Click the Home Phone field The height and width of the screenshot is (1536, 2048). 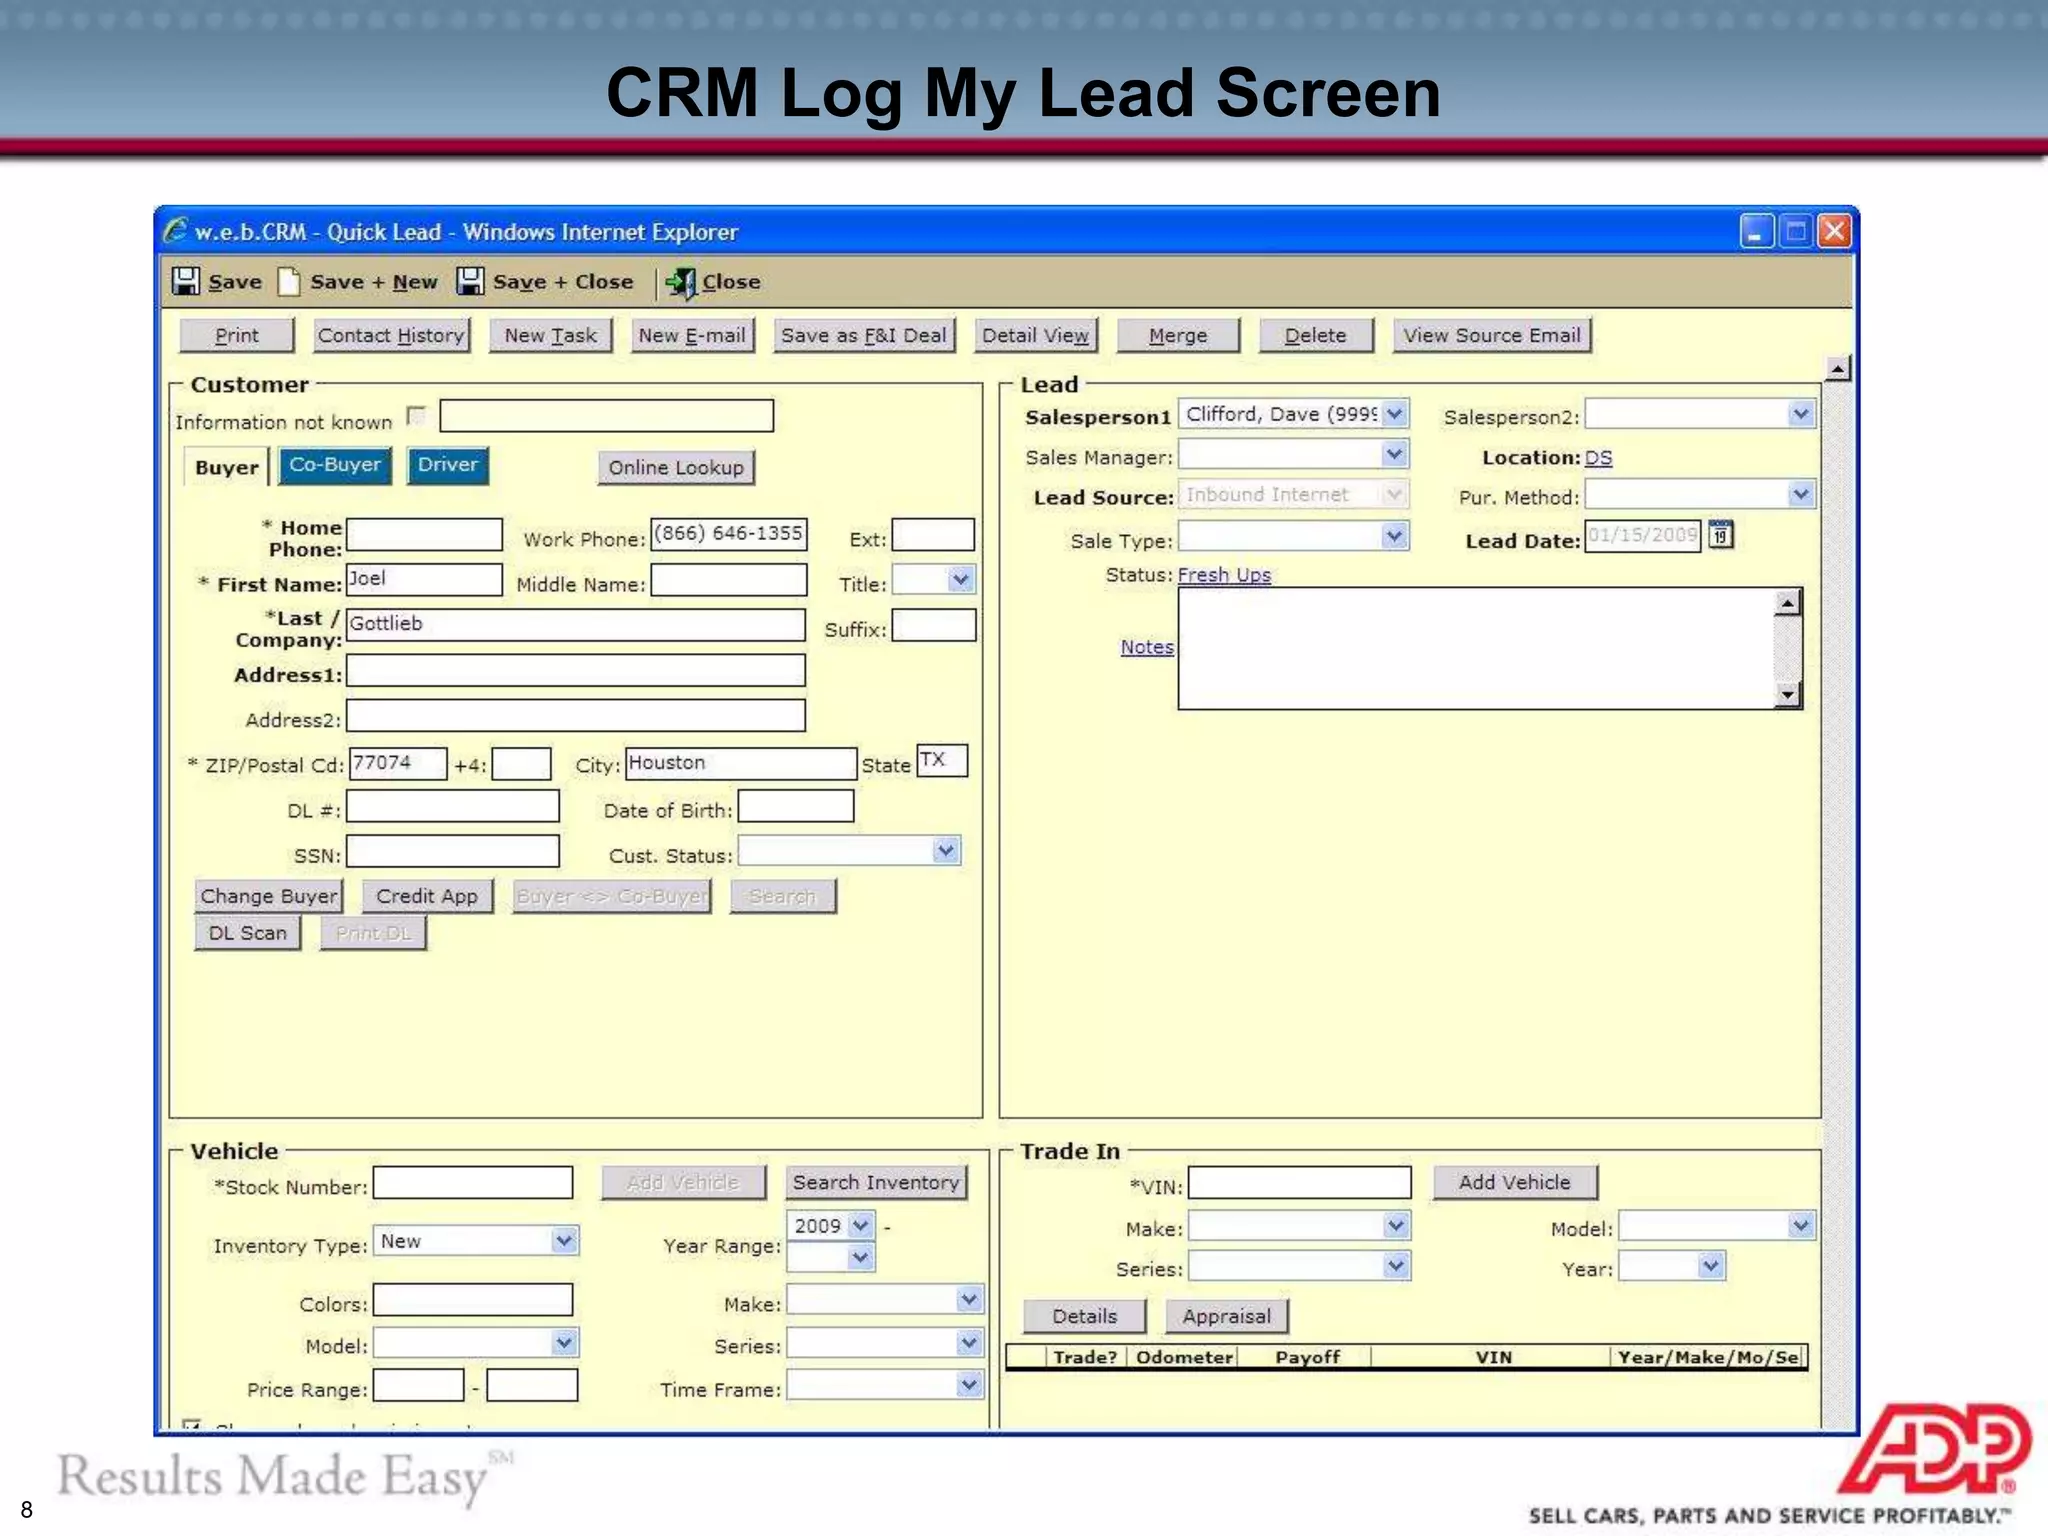[424, 534]
